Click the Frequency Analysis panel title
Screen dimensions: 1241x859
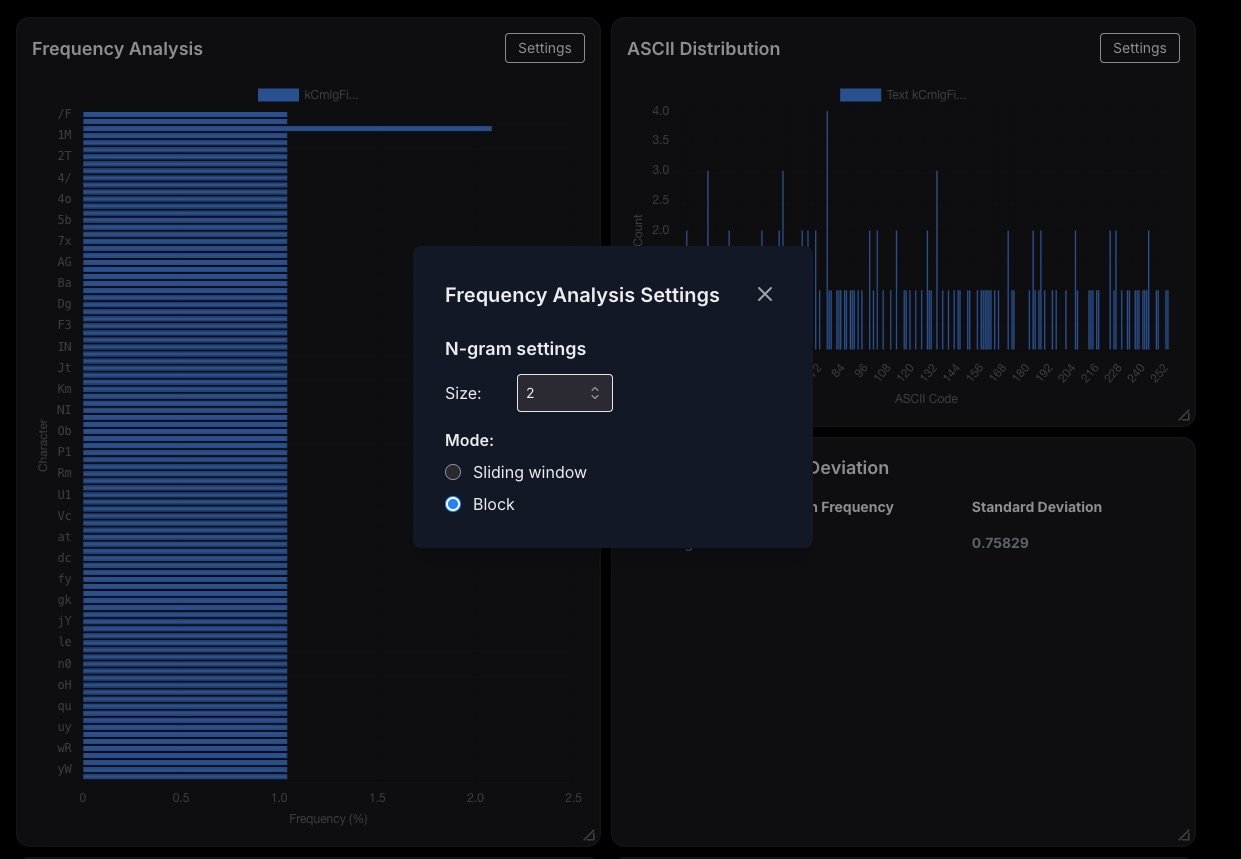coord(117,49)
